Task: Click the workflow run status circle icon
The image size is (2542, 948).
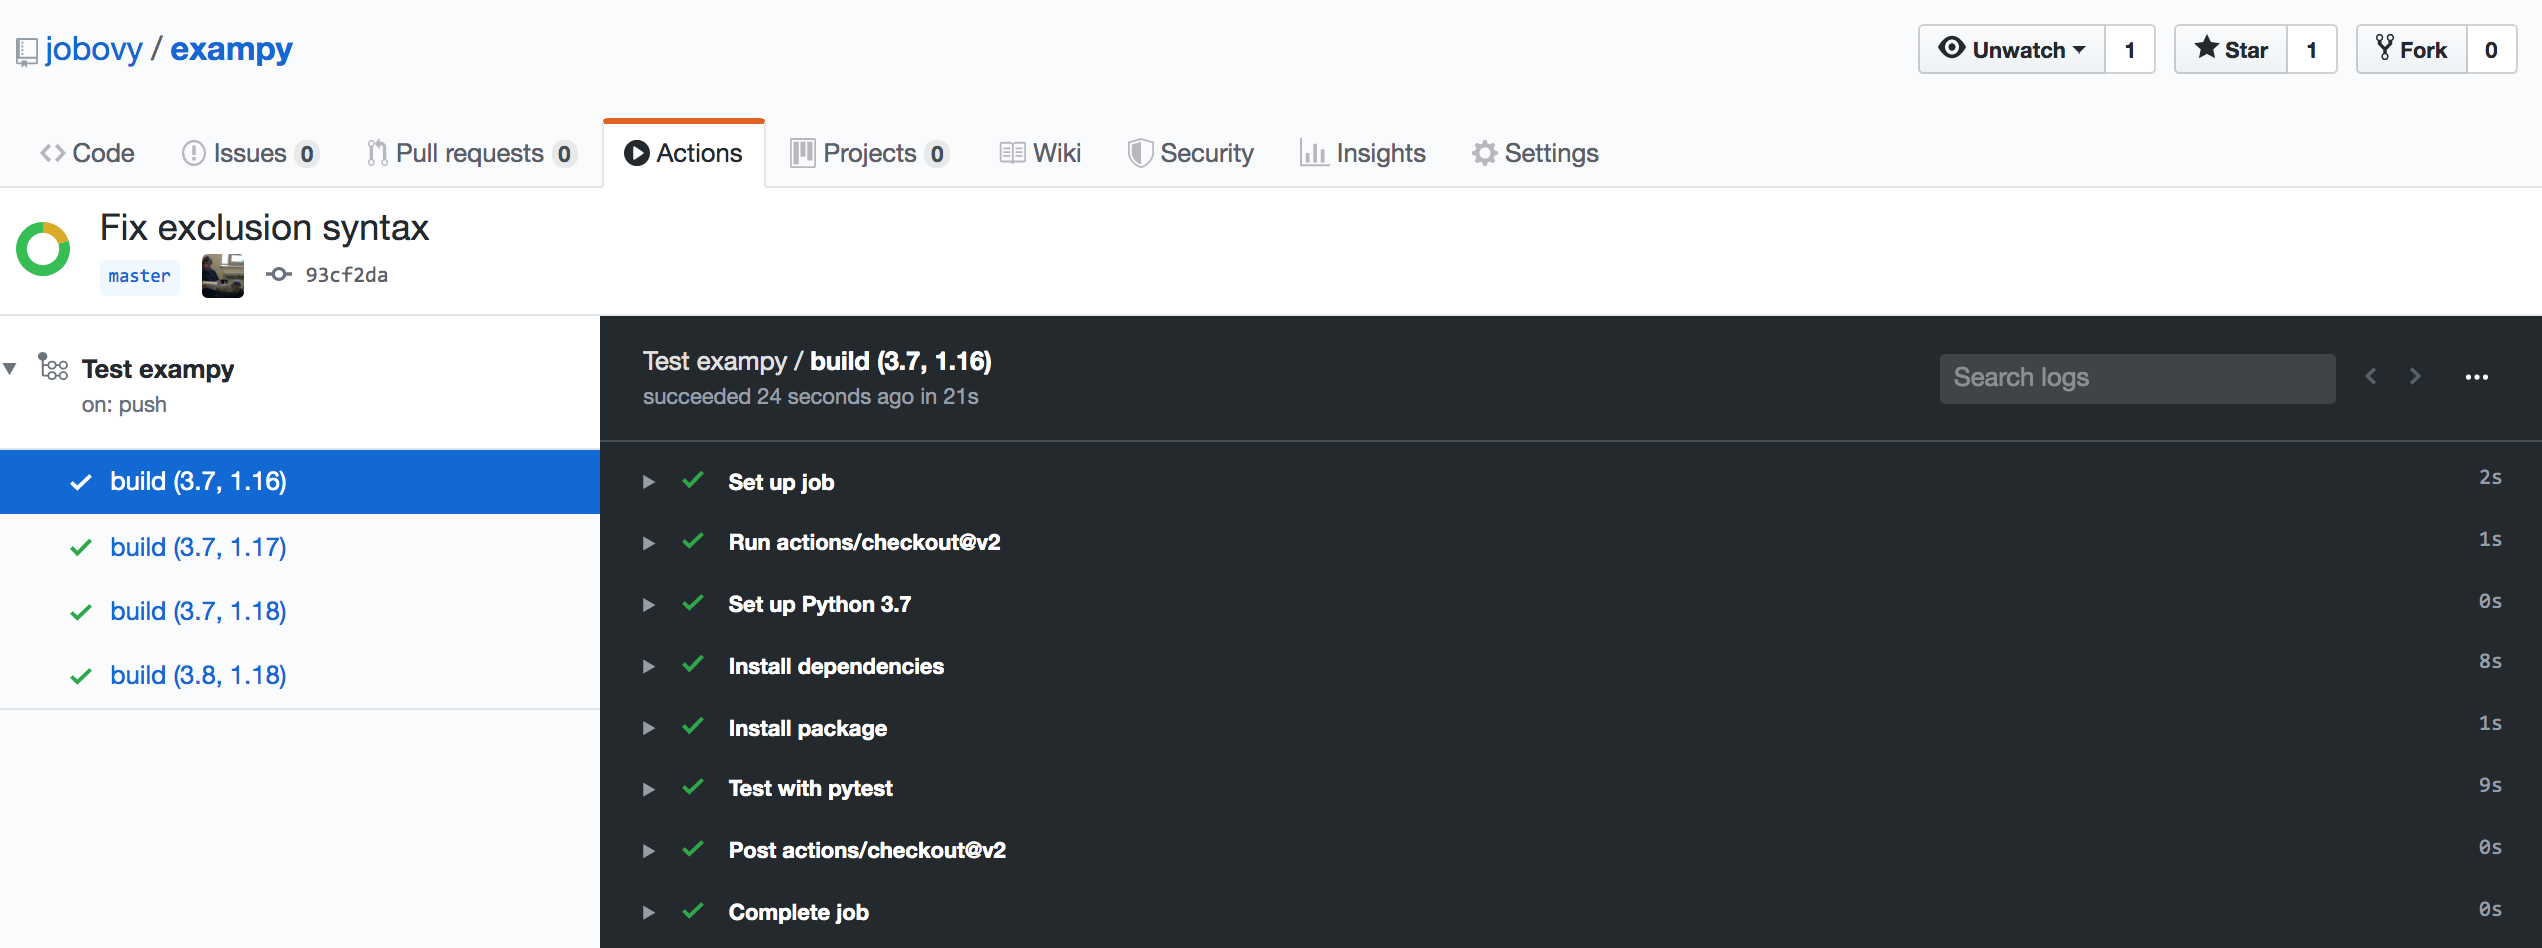Action: pyautogui.click(x=43, y=249)
